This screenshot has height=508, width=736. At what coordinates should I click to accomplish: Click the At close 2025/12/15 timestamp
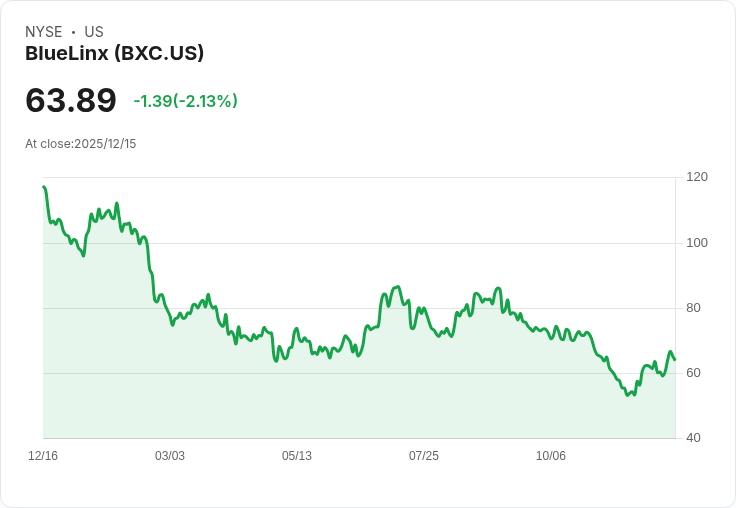(x=80, y=144)
